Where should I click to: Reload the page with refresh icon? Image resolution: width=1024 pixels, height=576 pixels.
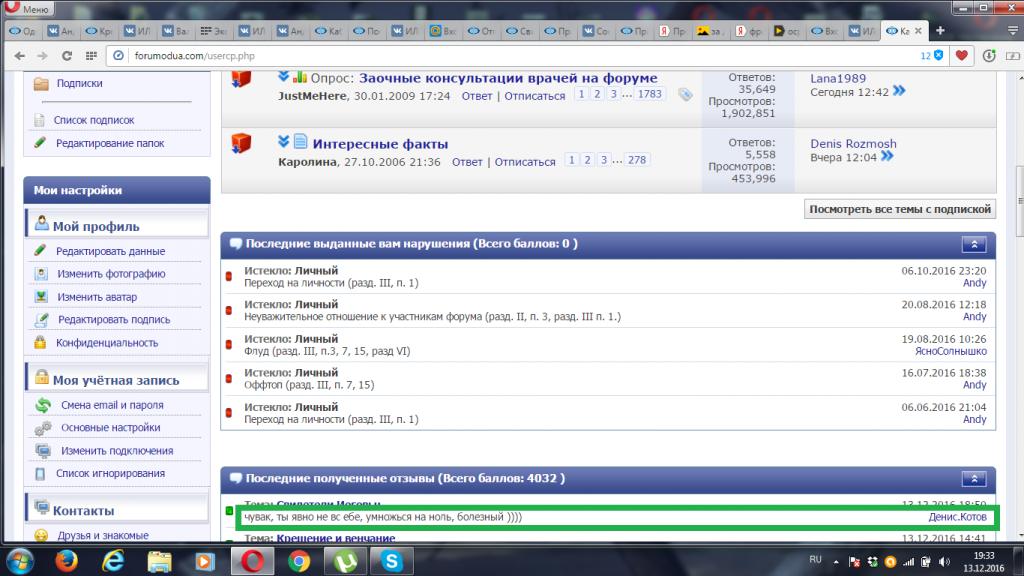point(67,56)
